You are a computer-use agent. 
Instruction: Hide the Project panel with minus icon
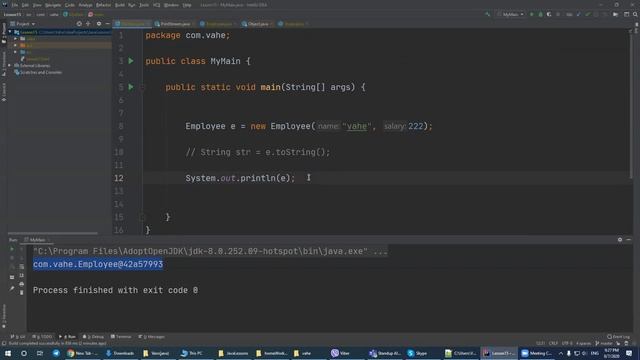click(107, 24)
